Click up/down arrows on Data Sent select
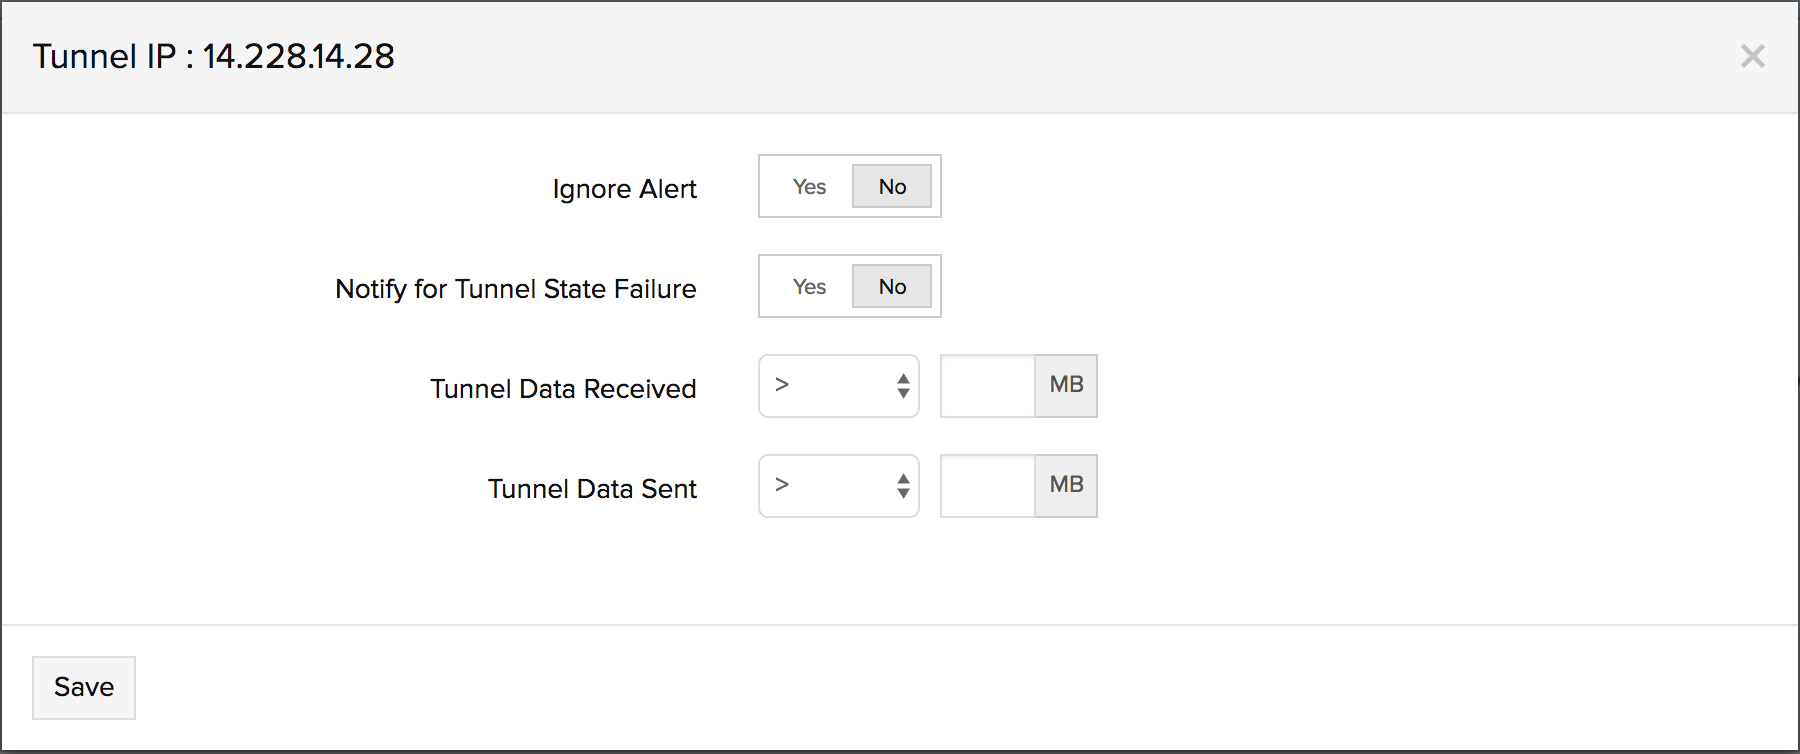 click(x=903, y=486)
